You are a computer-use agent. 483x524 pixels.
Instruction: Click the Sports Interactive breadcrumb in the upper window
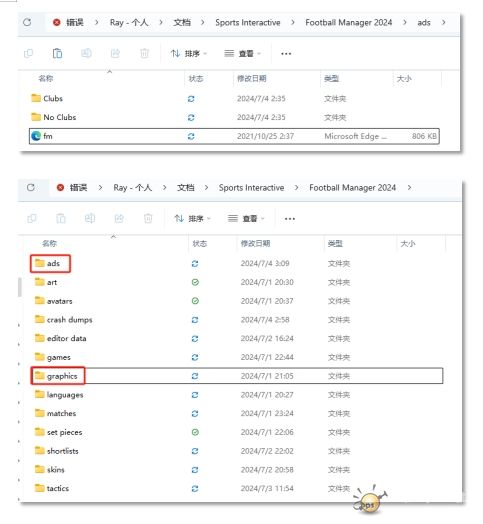click(248, 22)
